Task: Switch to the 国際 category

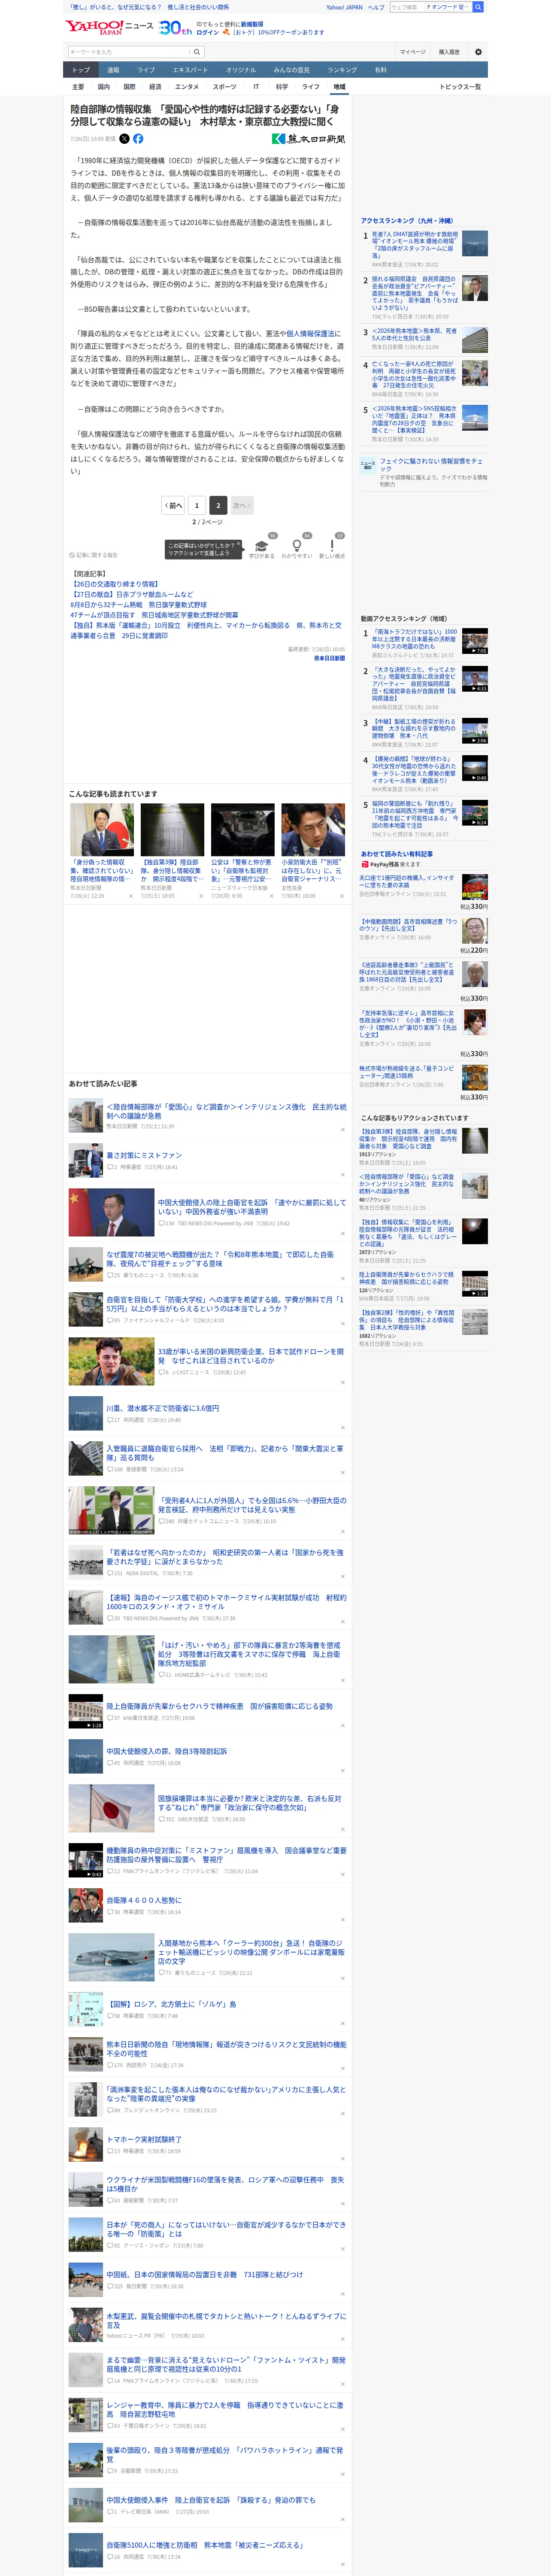Action: point(129,87)
